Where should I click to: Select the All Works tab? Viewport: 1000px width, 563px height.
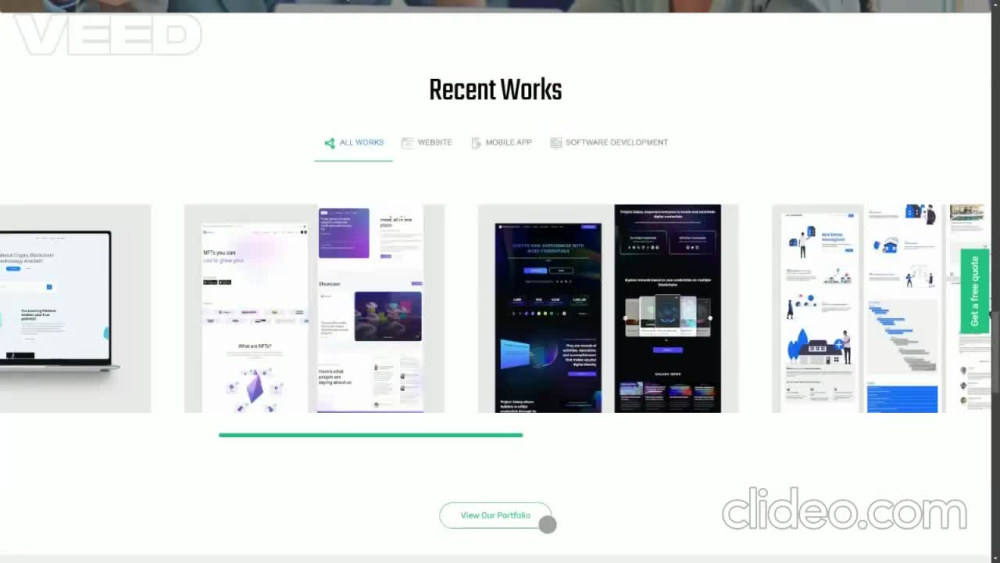pyautogui.click(x=353, y=143)
